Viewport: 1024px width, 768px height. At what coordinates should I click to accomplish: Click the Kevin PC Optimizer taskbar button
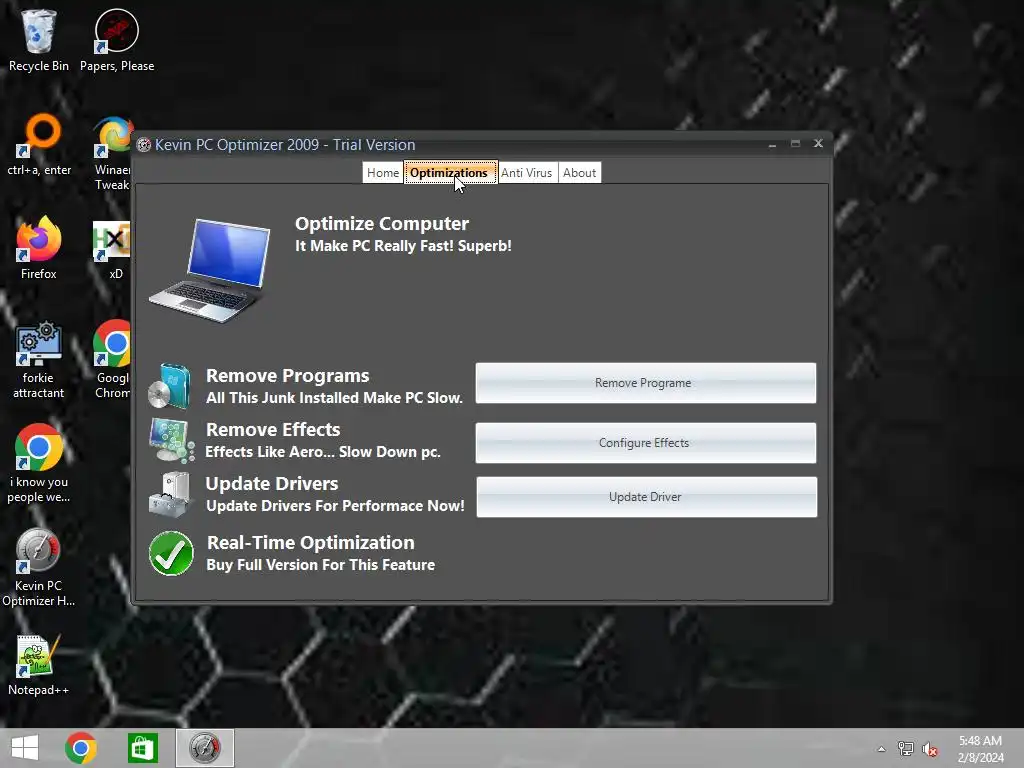pyautogui.click(x=205, y=748)
